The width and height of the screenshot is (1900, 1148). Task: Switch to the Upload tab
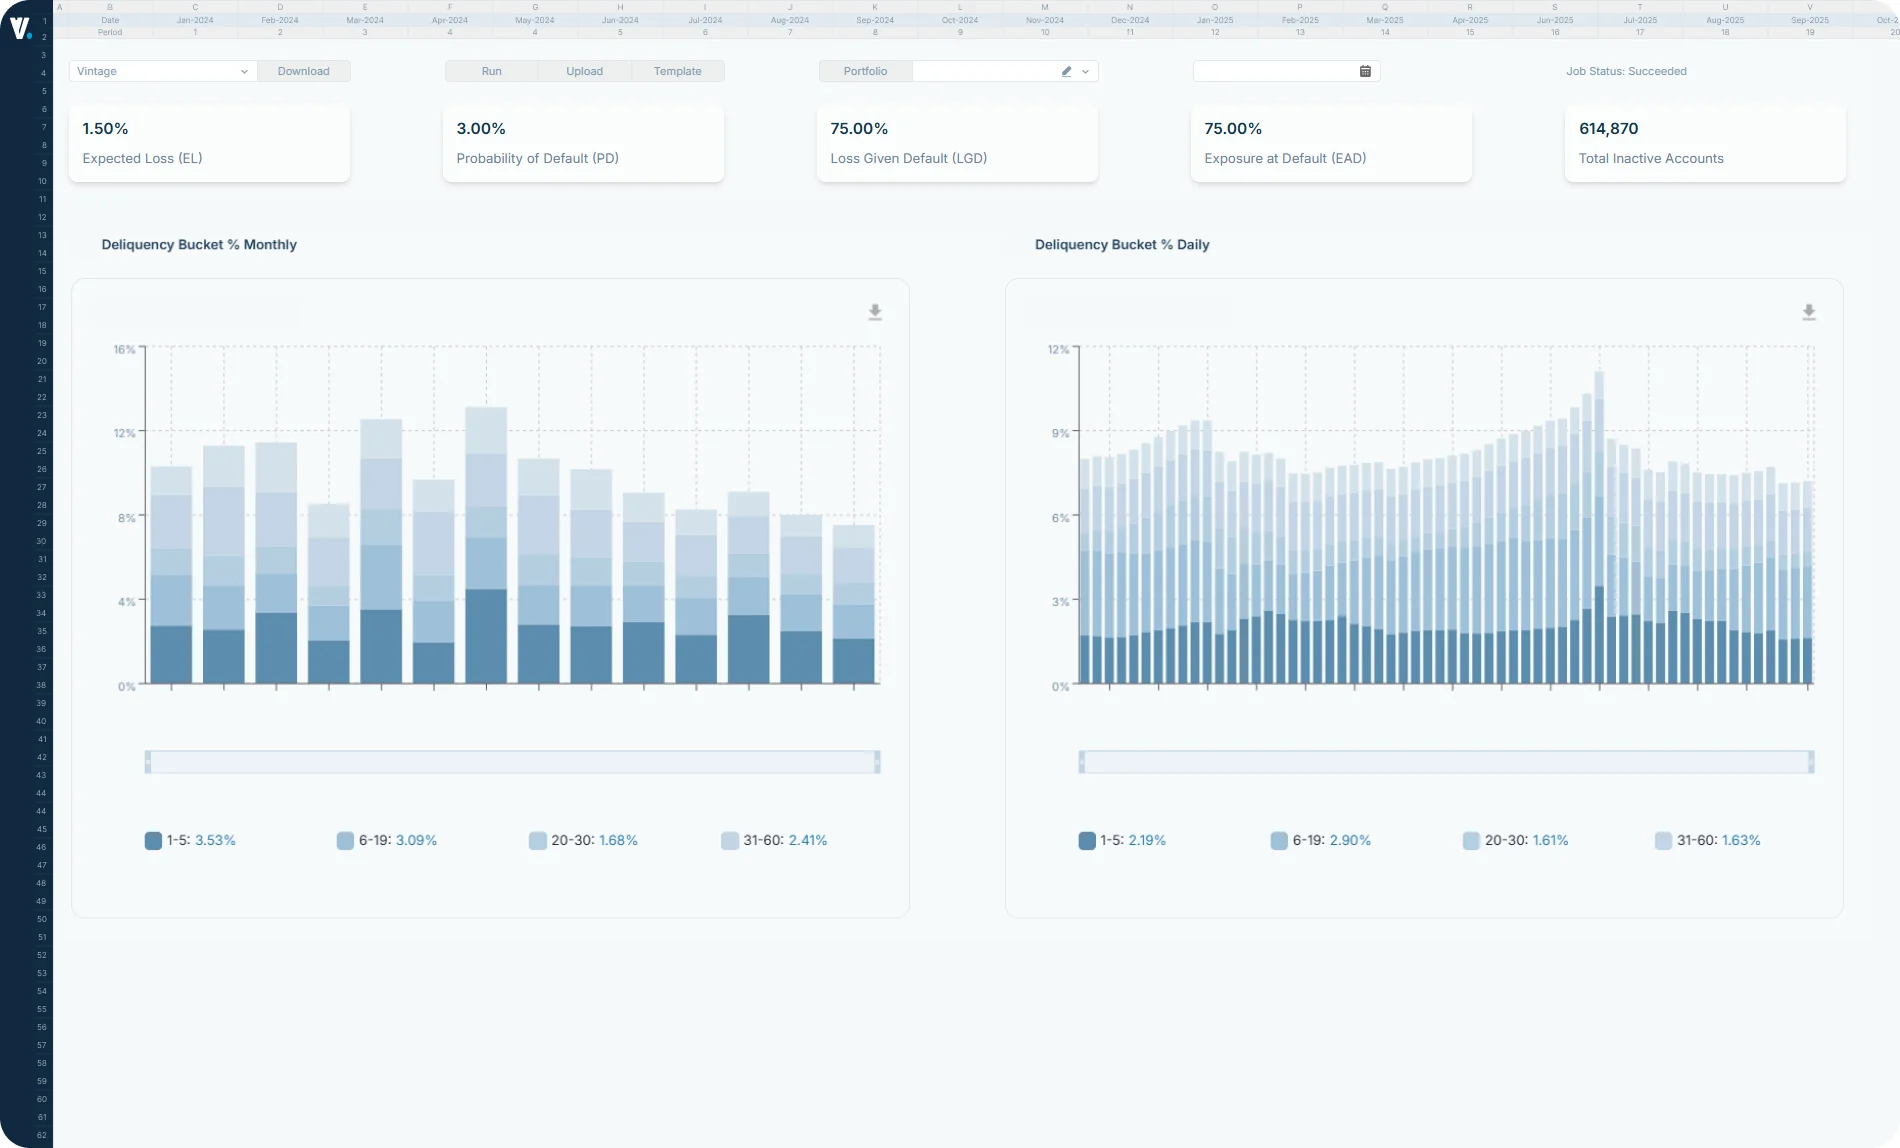584,71
